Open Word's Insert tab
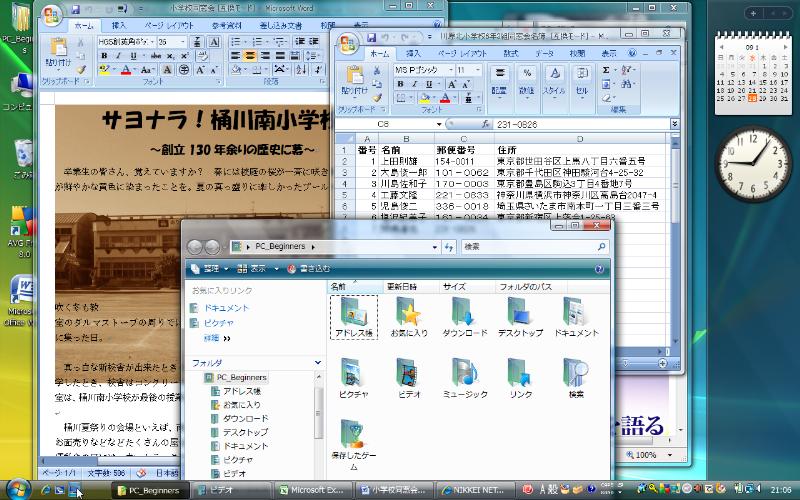The image size is (800, 500). [119, 25]
